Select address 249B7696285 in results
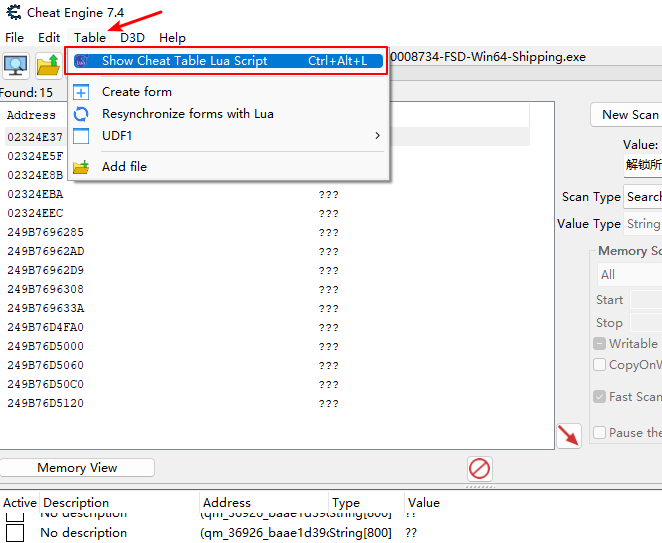The width and height of the screenshot is (662, 543). coord(46,232)
